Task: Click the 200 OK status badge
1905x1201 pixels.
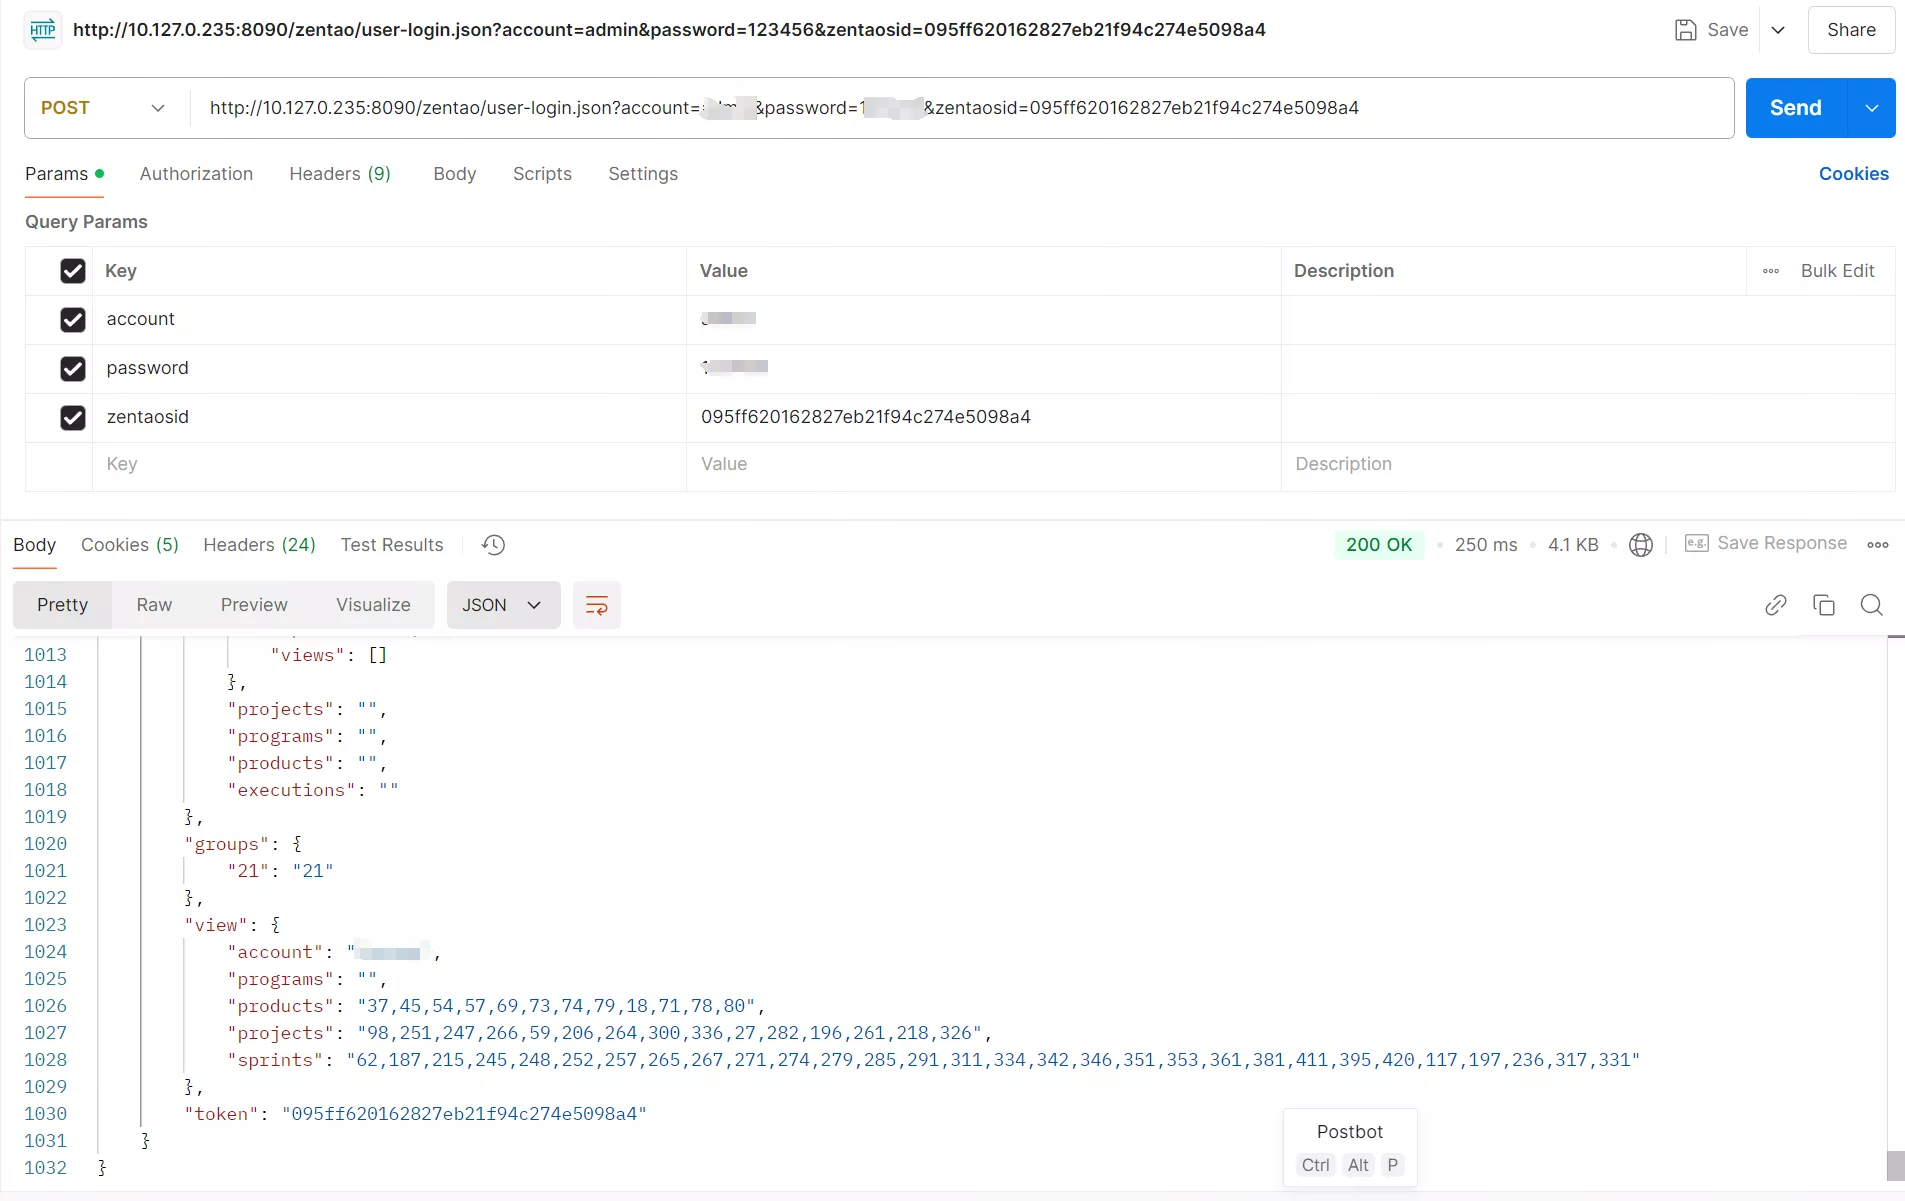Action: click(x=1379, y=545)
